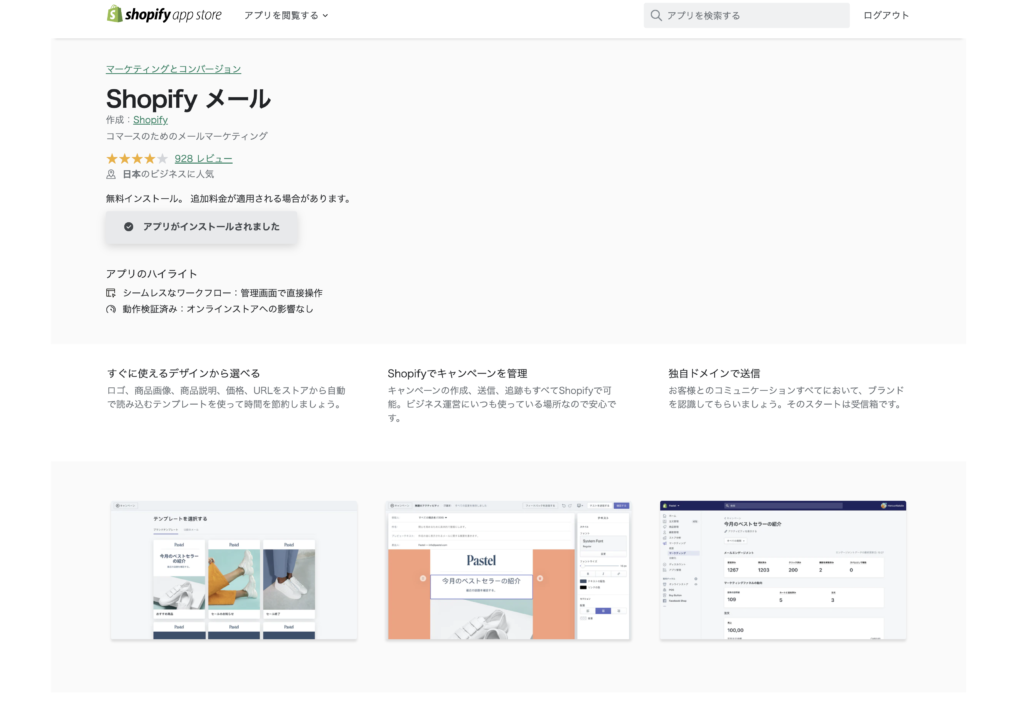Click コマースのためのメールマーケティング tagline
The height and width of the screenshot is (713, 1024).
(x=187, y=136)
